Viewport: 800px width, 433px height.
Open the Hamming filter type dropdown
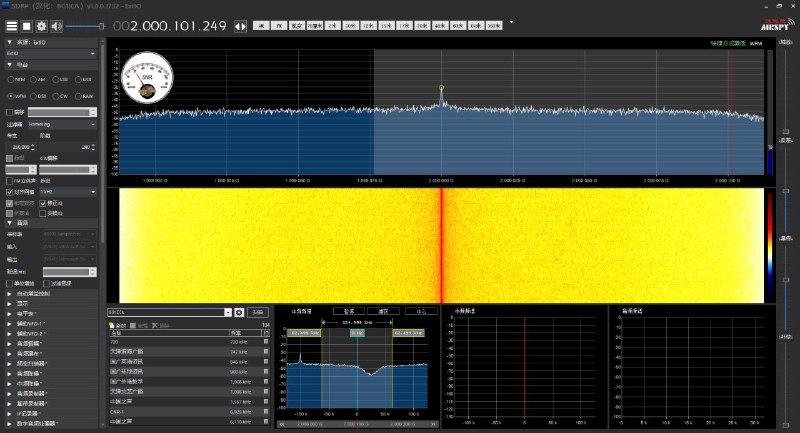pos(62,123)
